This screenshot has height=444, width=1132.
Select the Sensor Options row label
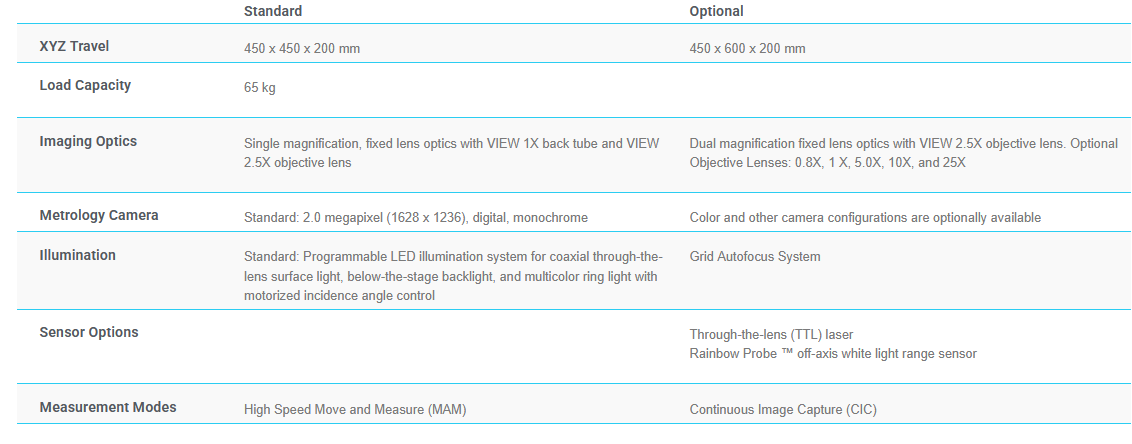point(89,332)
